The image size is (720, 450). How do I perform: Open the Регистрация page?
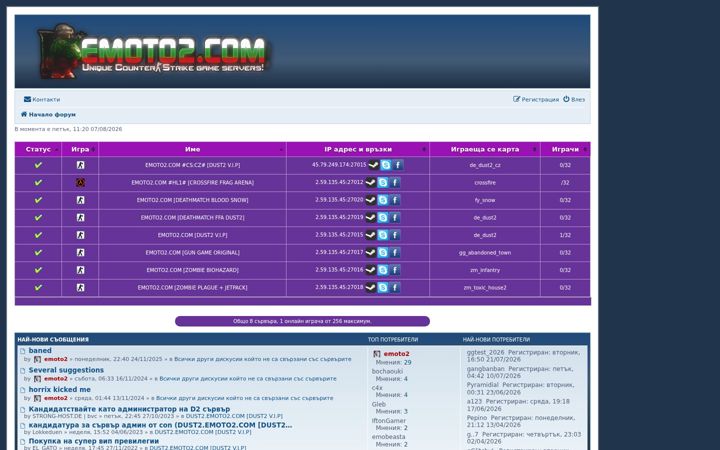tap(536, 99)
